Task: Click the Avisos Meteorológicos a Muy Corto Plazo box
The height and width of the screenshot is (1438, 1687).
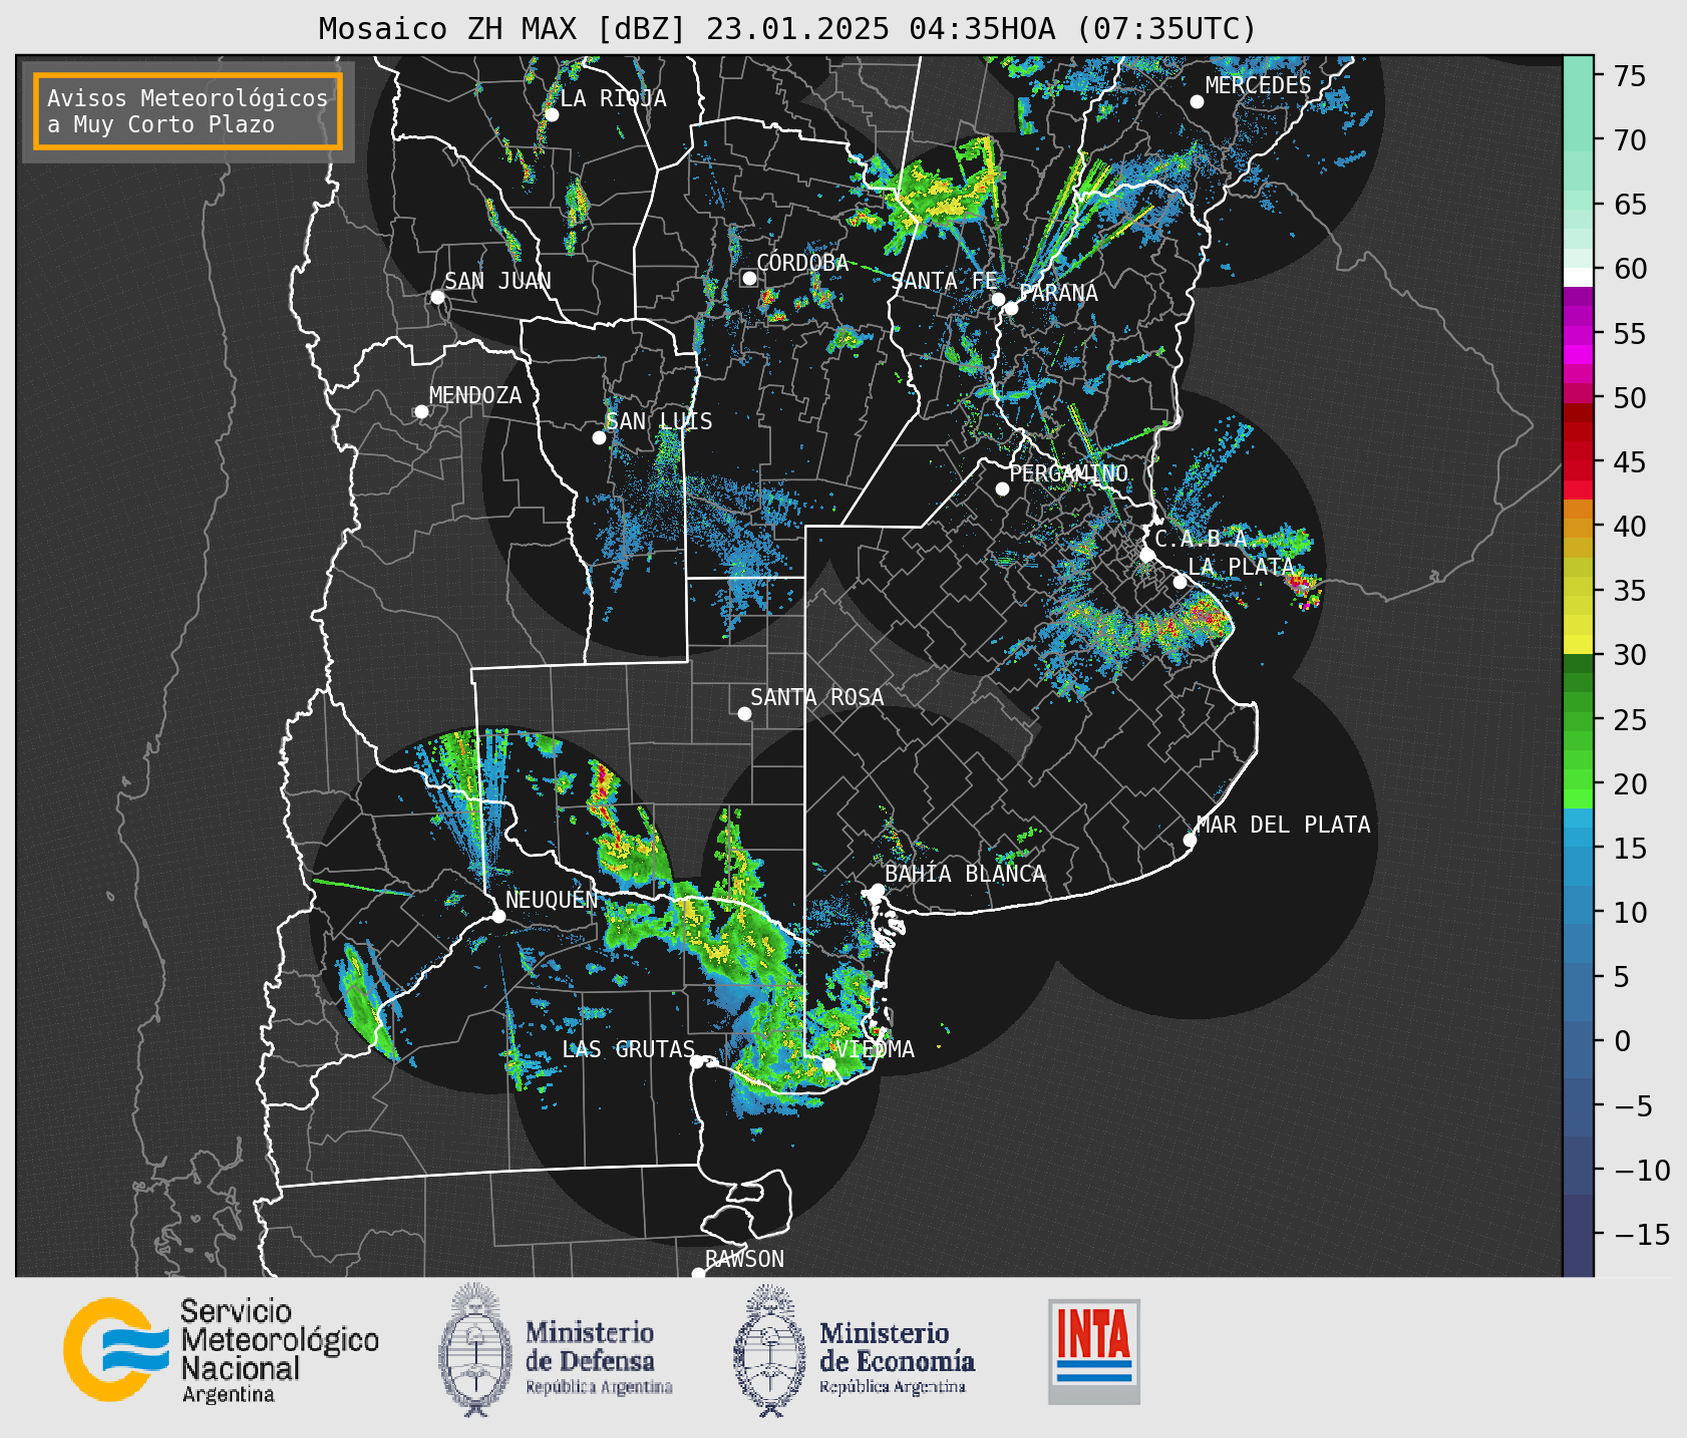Action: pyautogui.click(x=188, y=111)
